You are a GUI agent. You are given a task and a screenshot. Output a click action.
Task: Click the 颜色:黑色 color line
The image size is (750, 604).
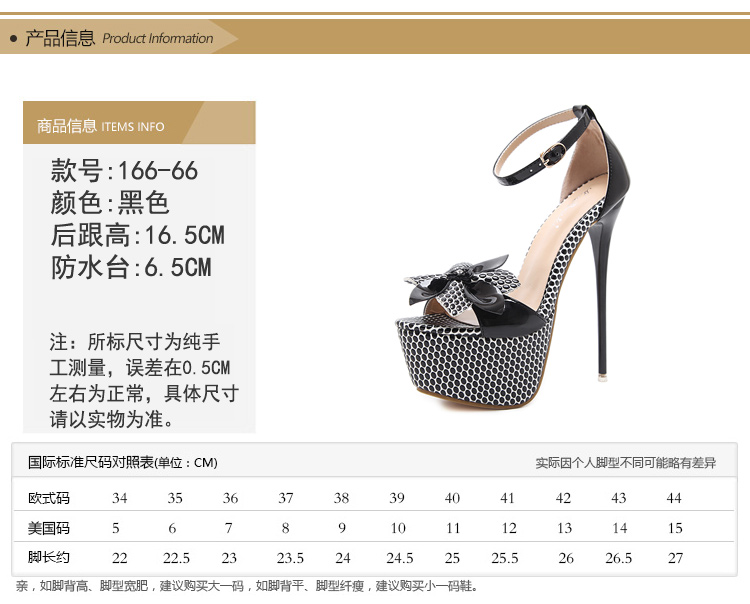tap(110, 203)
